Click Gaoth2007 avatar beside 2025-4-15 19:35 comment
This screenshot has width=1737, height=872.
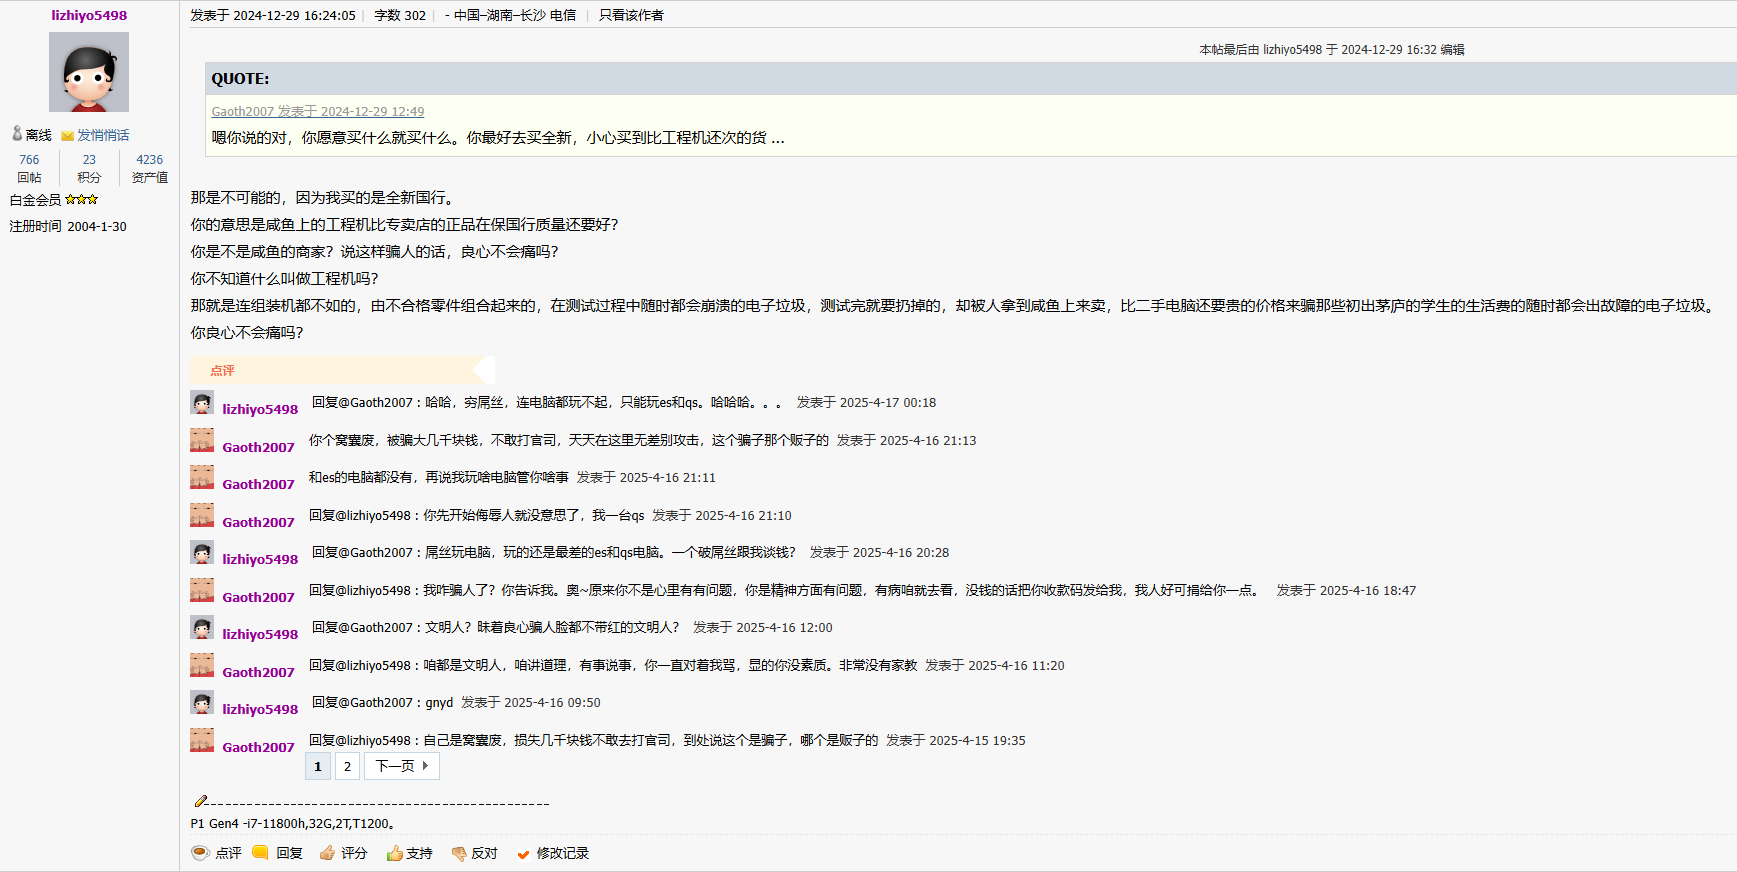pos(202,740)
